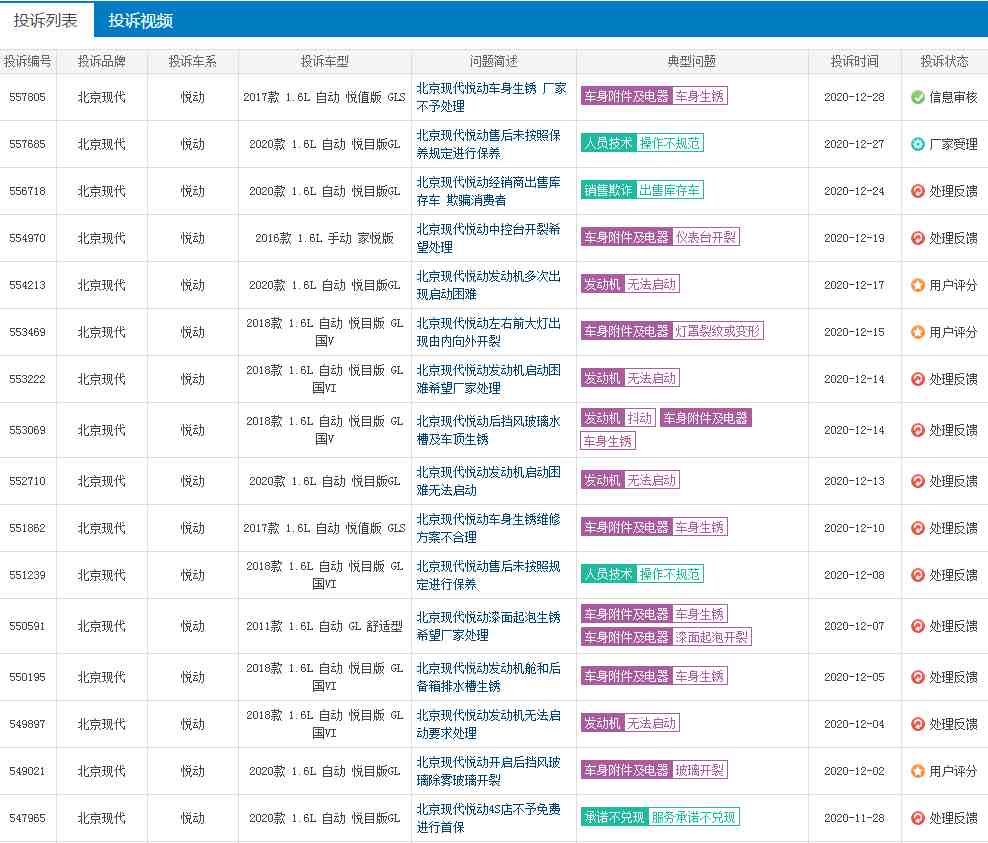Click the 漆面起泡开裂 tag
Image resolution: width=988 pixels, height=843 pixels.
pyautogui.click(x=711, y=638)
